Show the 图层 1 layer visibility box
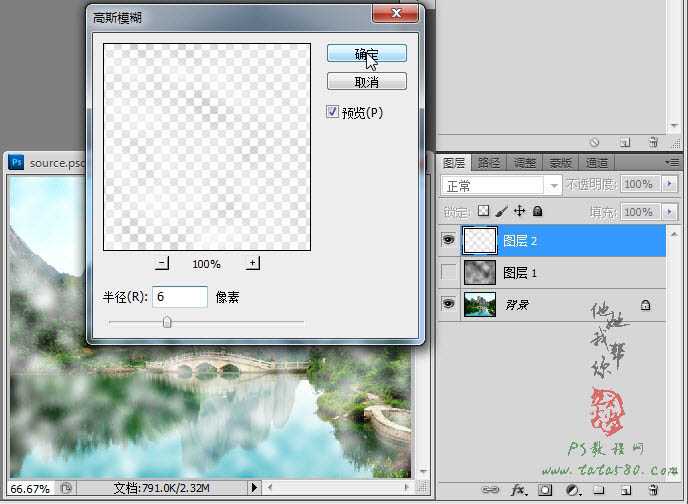 click(x=448, y=272)
